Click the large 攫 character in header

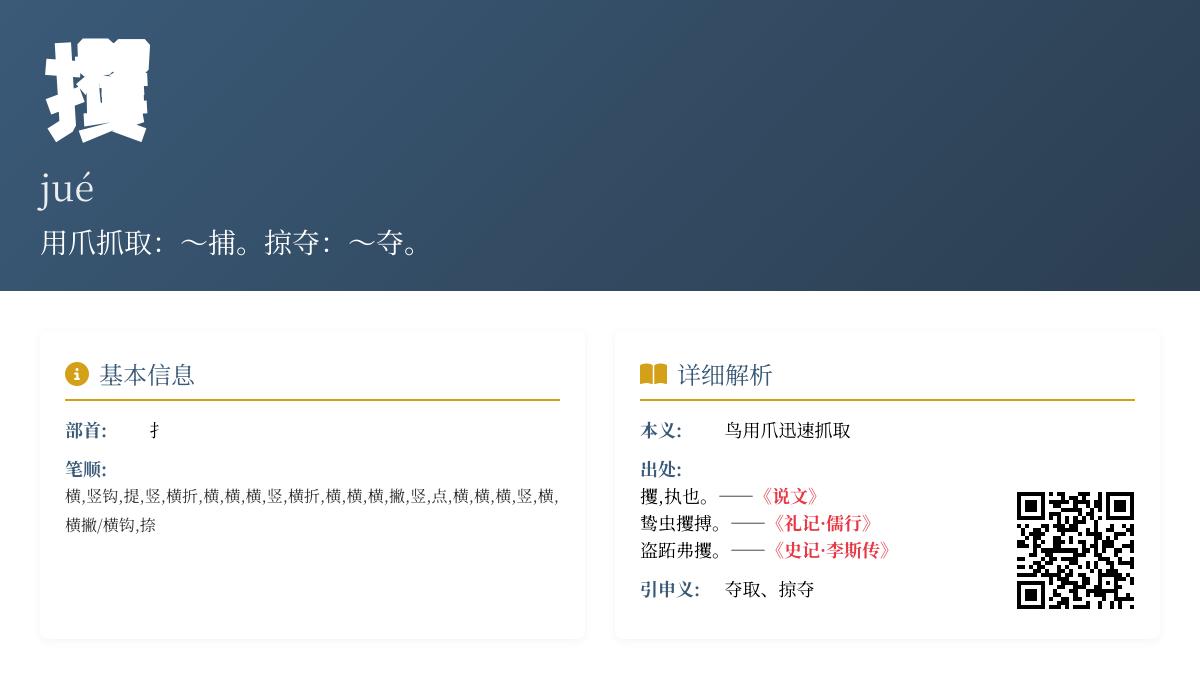98,91
